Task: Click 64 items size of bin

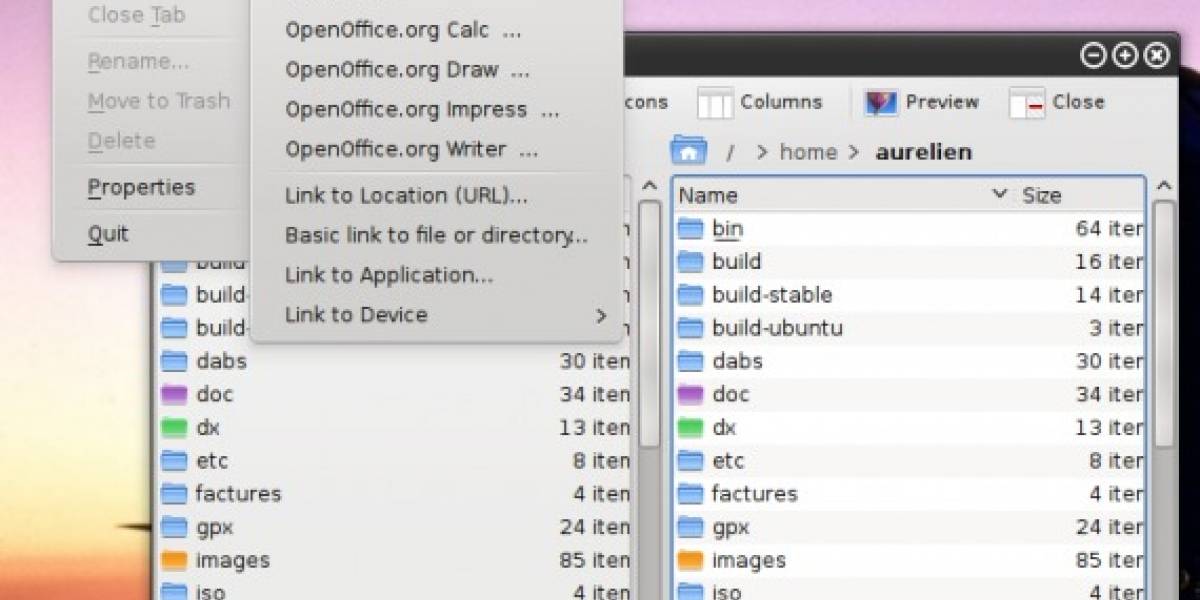Action: (x=1109, y=228)
